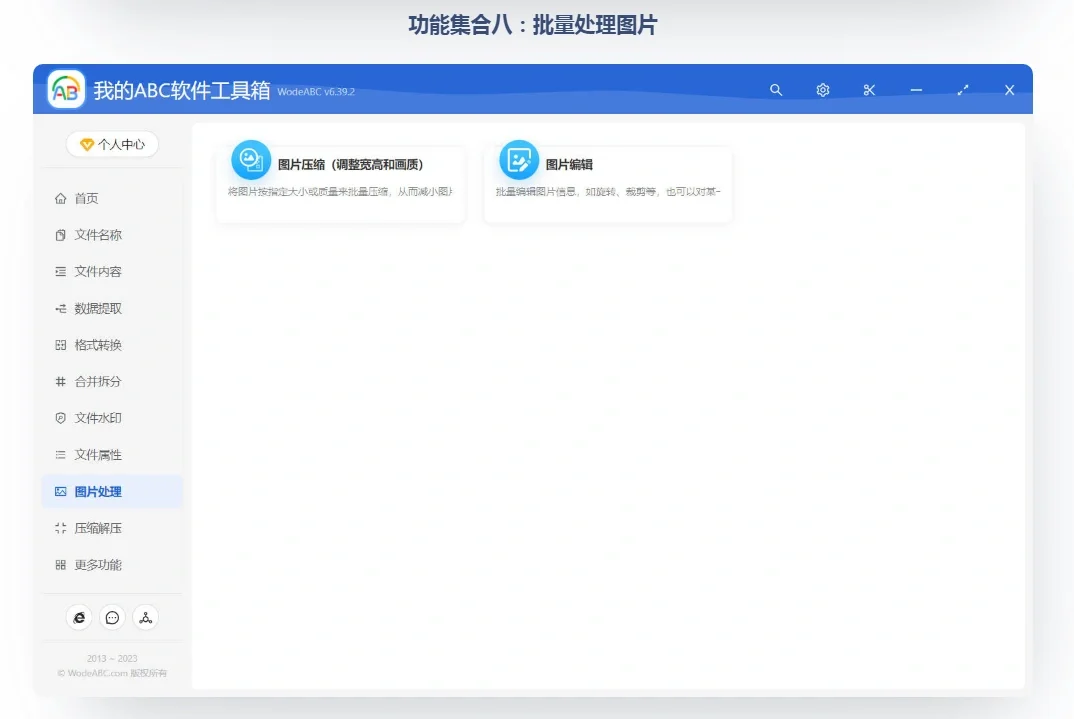Click the search icon in the title bar

click(776, 90)
